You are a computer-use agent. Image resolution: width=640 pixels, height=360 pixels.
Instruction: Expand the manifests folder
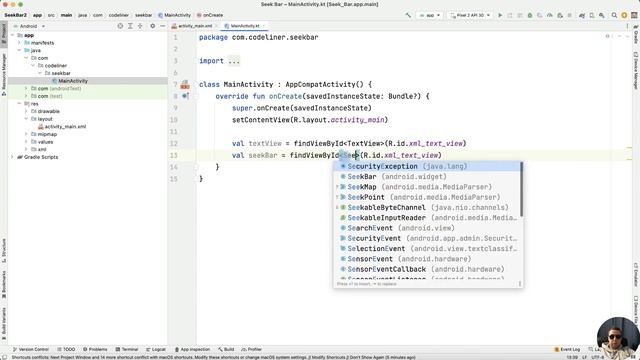19,43
